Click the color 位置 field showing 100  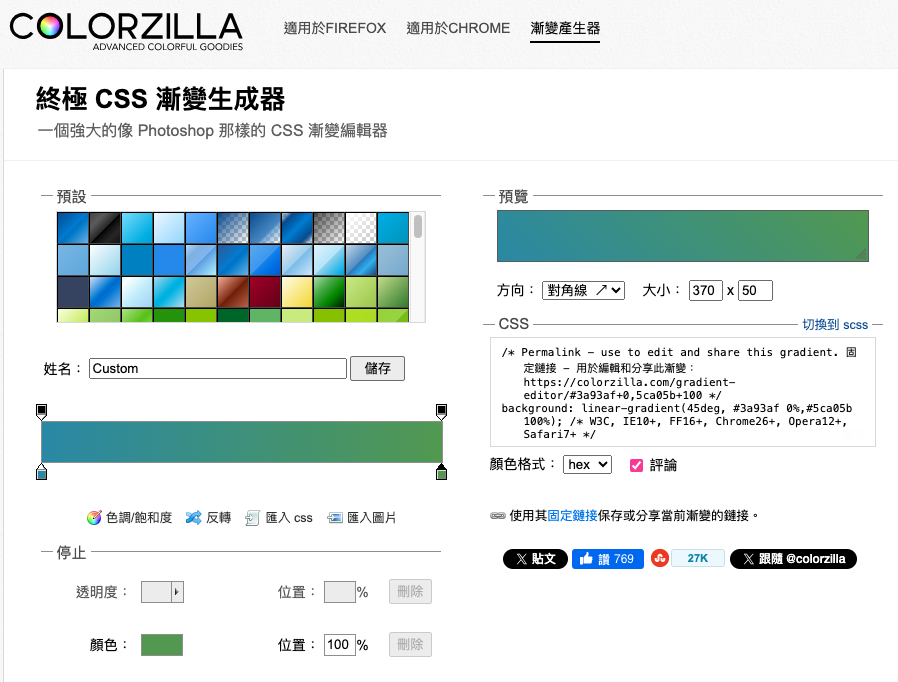(340, 645)
